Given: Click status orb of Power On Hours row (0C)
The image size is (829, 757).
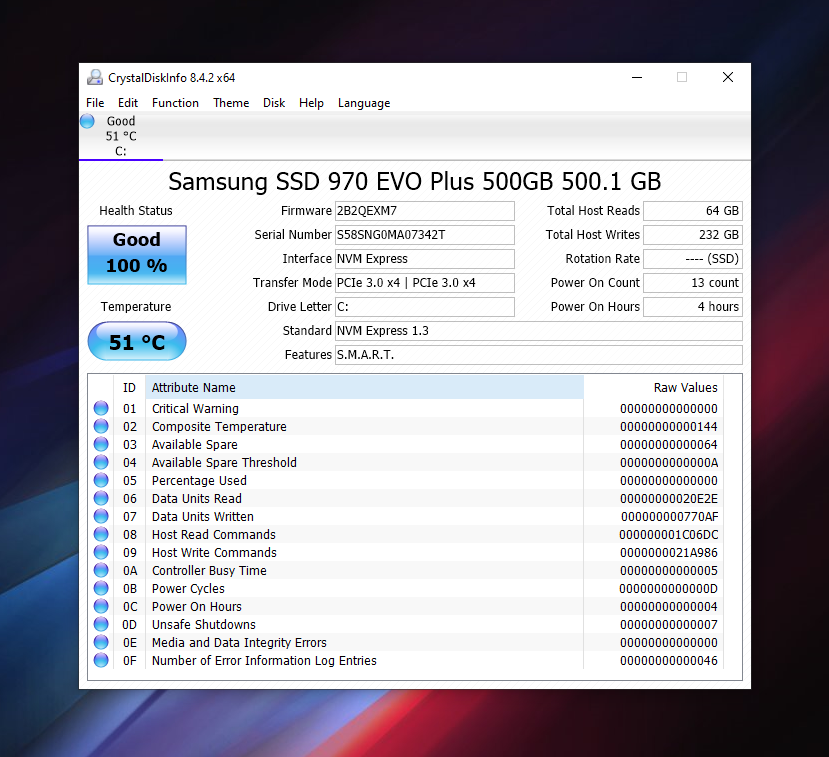Looking at the screenshot, I should 101,606.
